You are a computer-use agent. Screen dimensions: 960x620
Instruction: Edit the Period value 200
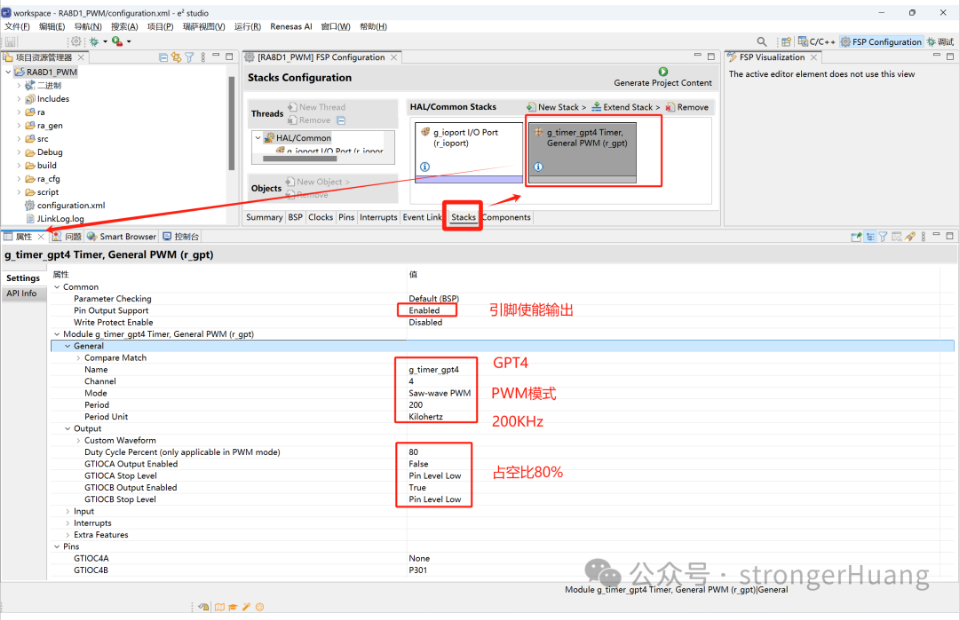[x=416, y=405]
